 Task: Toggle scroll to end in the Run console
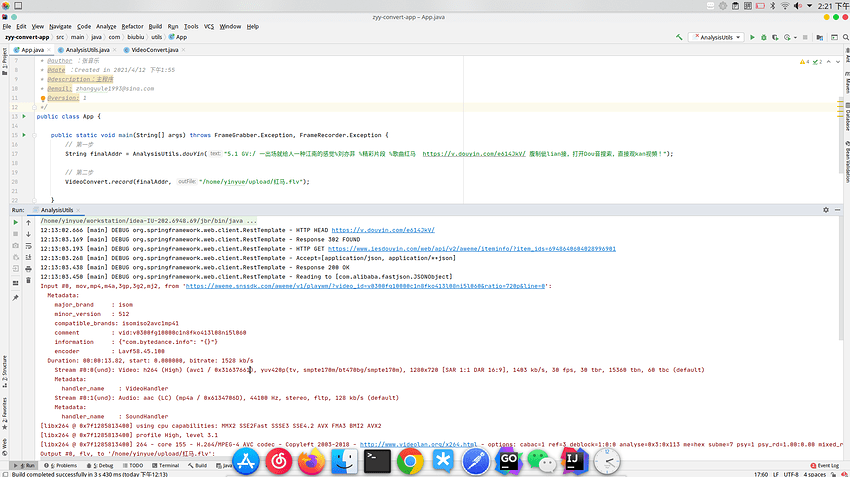[28, 257]
